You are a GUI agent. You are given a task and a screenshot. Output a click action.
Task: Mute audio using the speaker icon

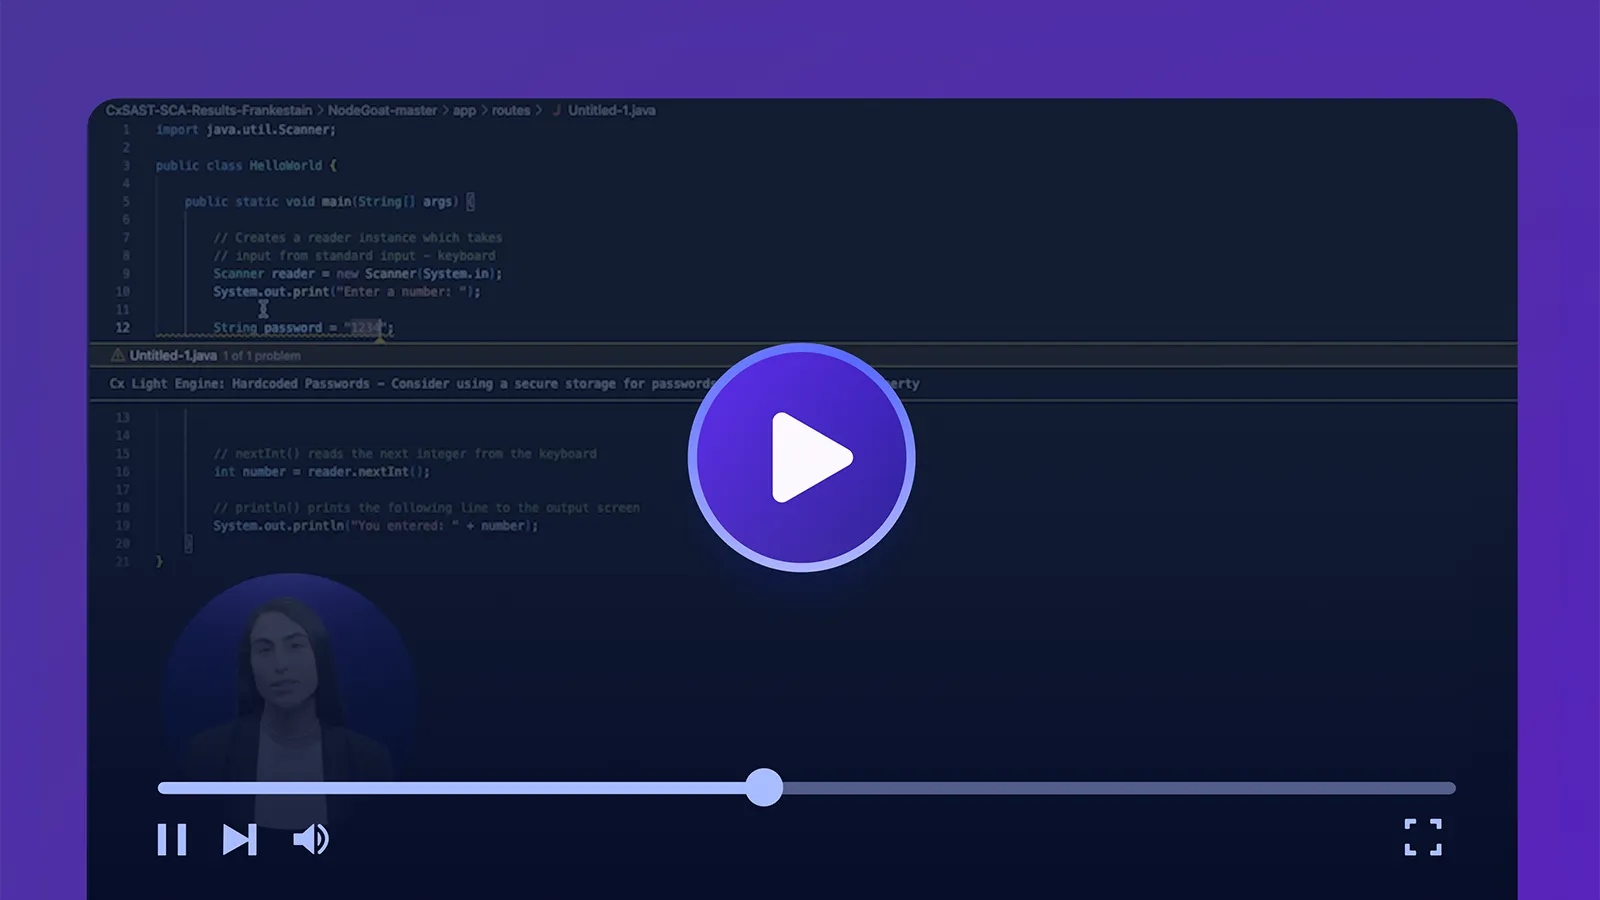click(311, 839)
